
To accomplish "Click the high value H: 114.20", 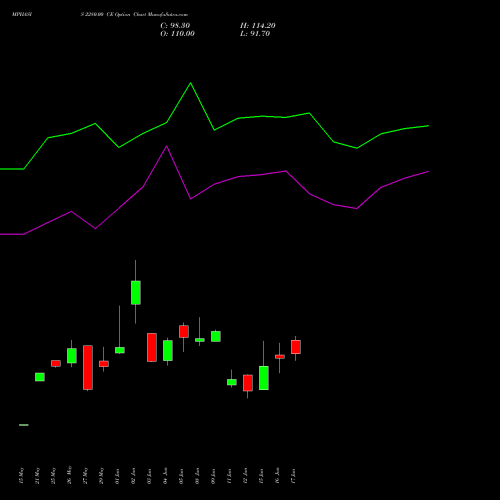I will point(258,26).
